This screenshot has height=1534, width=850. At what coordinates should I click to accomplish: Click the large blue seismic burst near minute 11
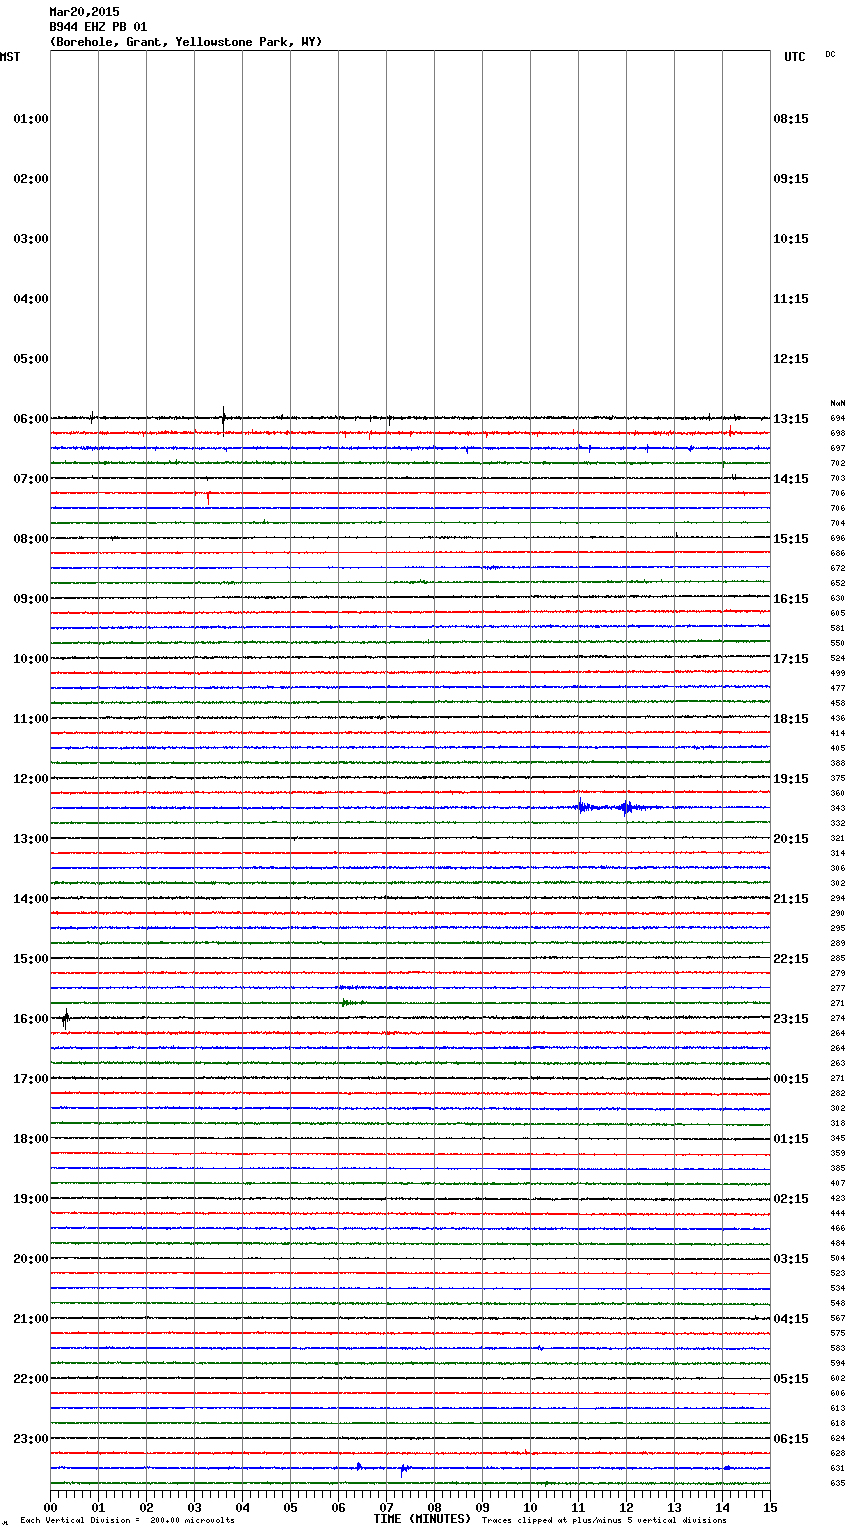[x=582, y=807]
